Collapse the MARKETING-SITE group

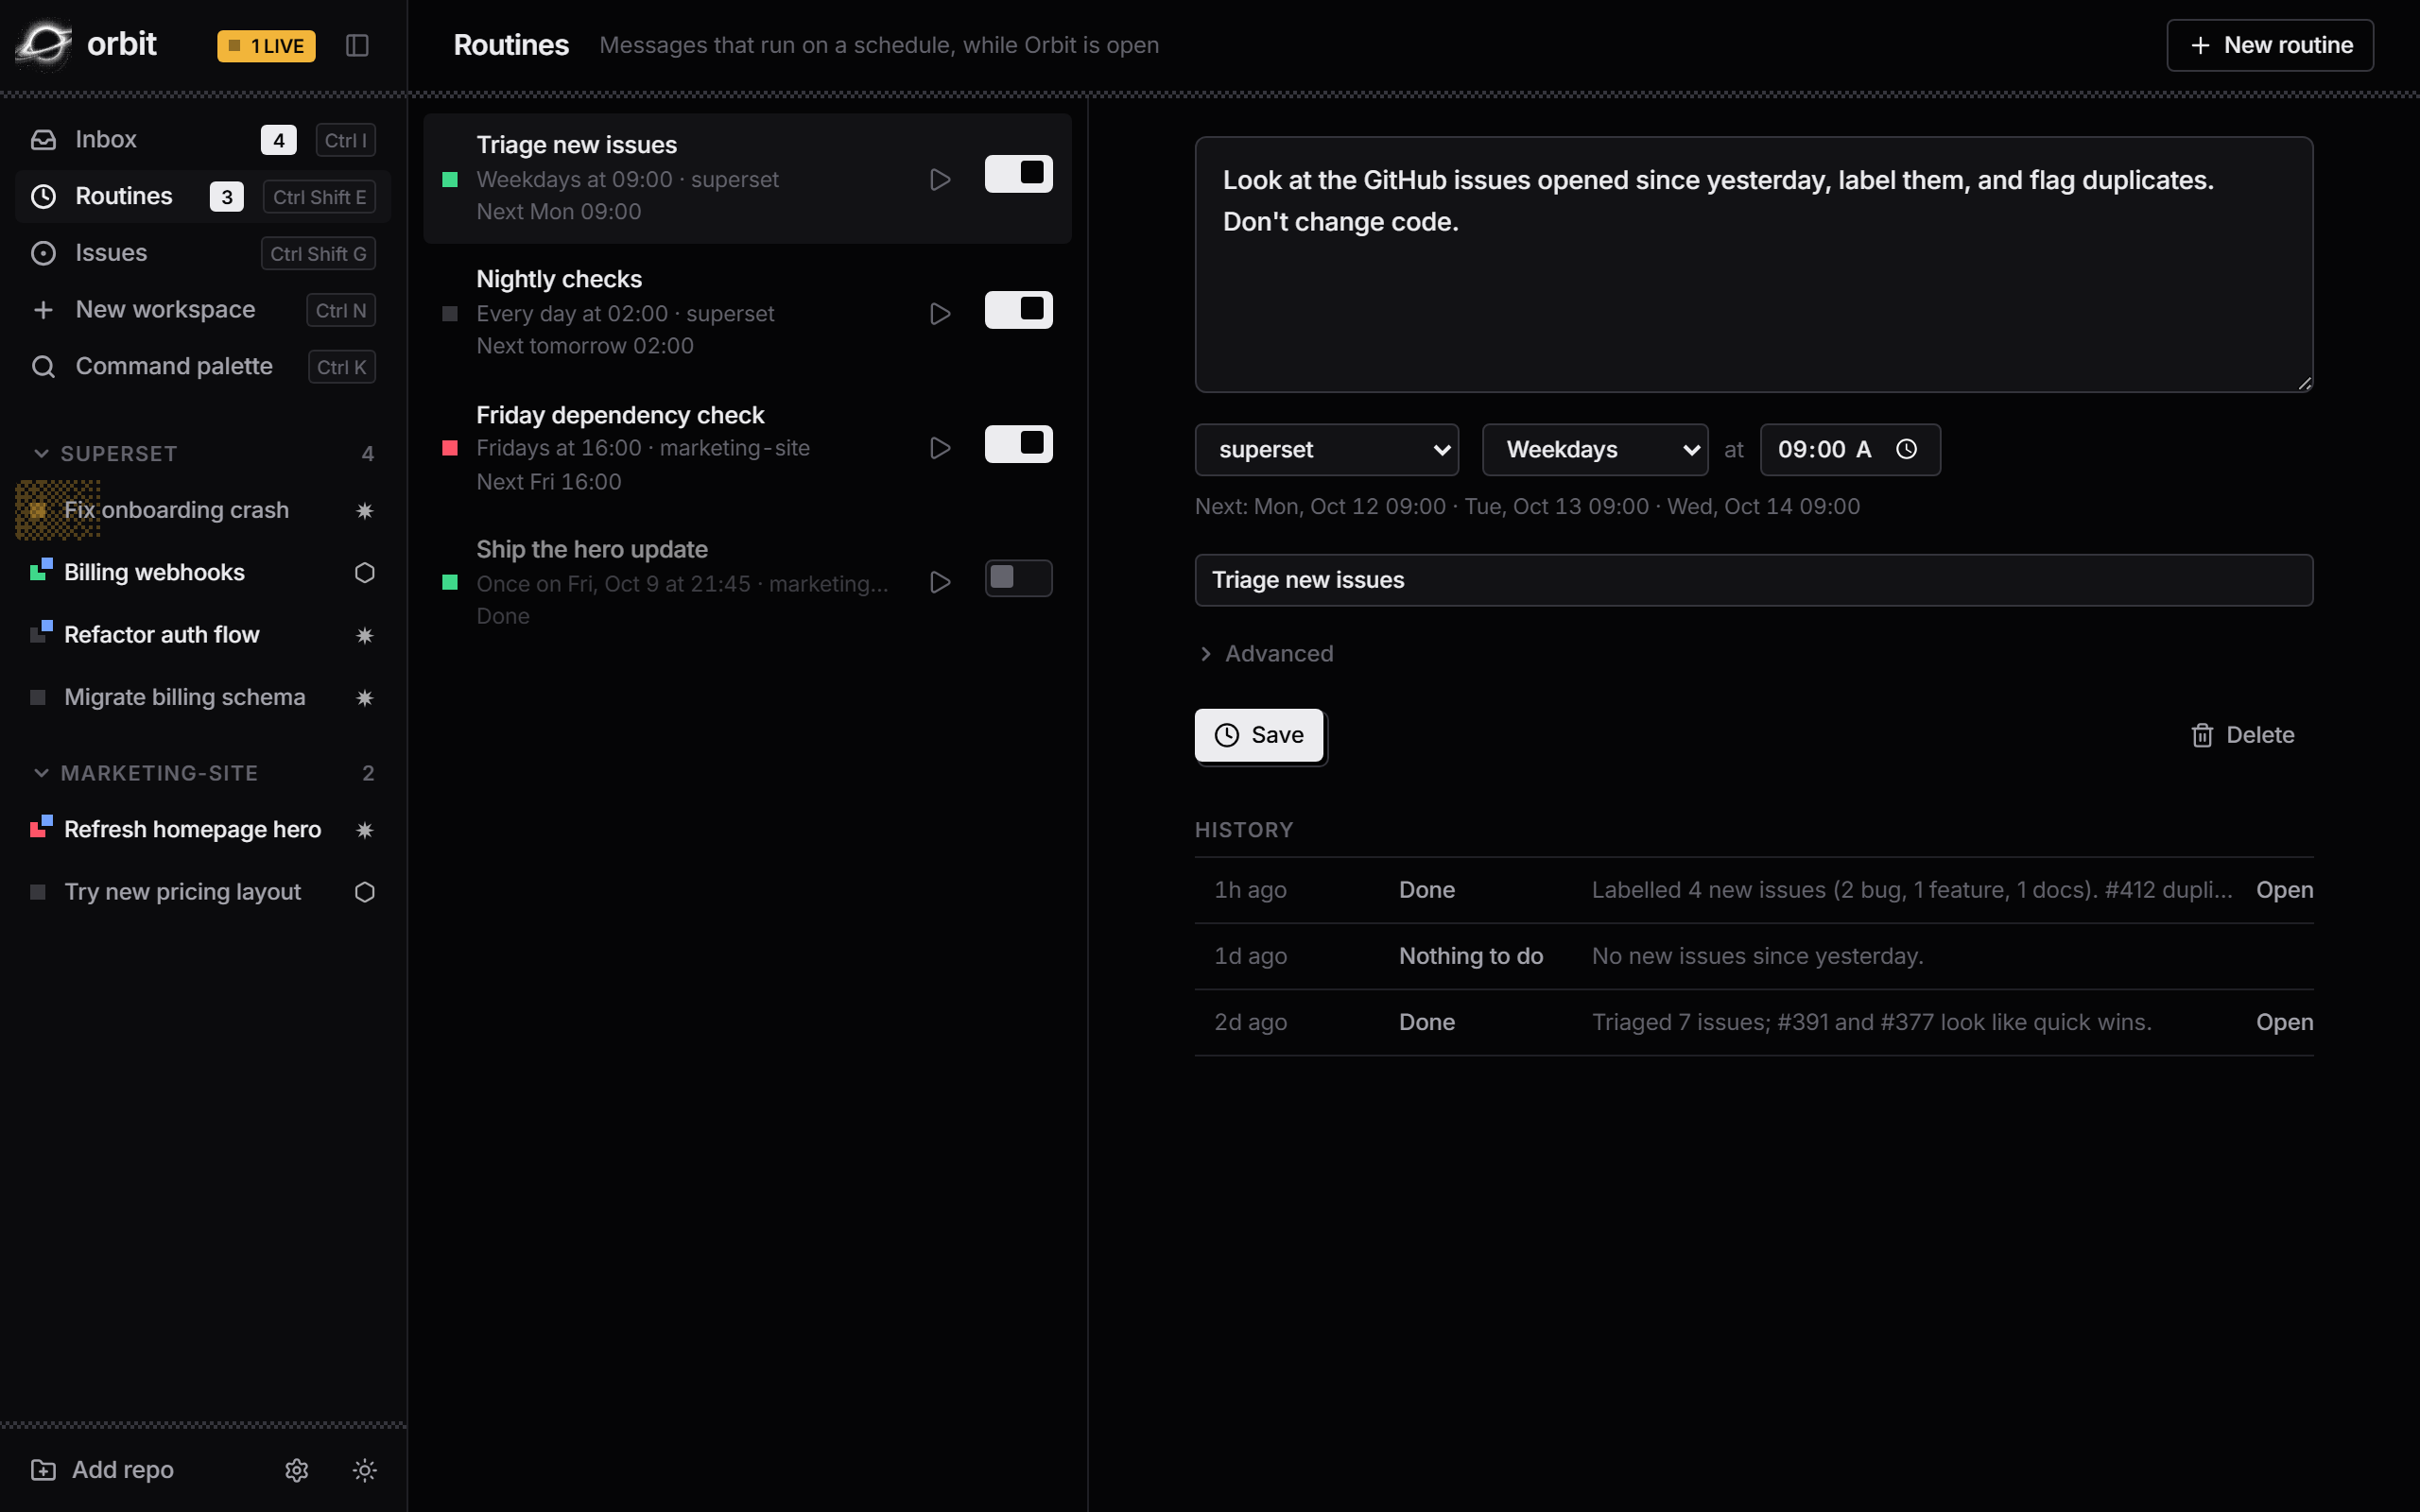click(x=203, y=773)
